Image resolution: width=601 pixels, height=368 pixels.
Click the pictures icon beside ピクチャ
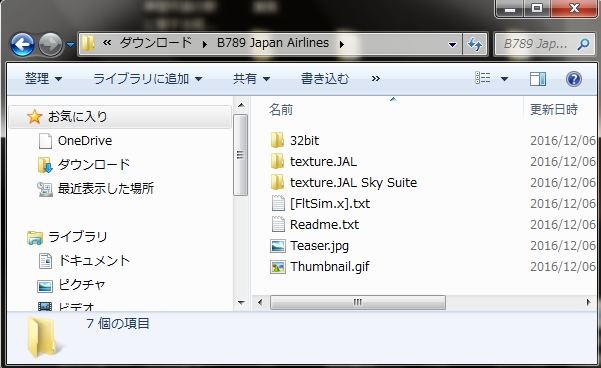[45, 286]
